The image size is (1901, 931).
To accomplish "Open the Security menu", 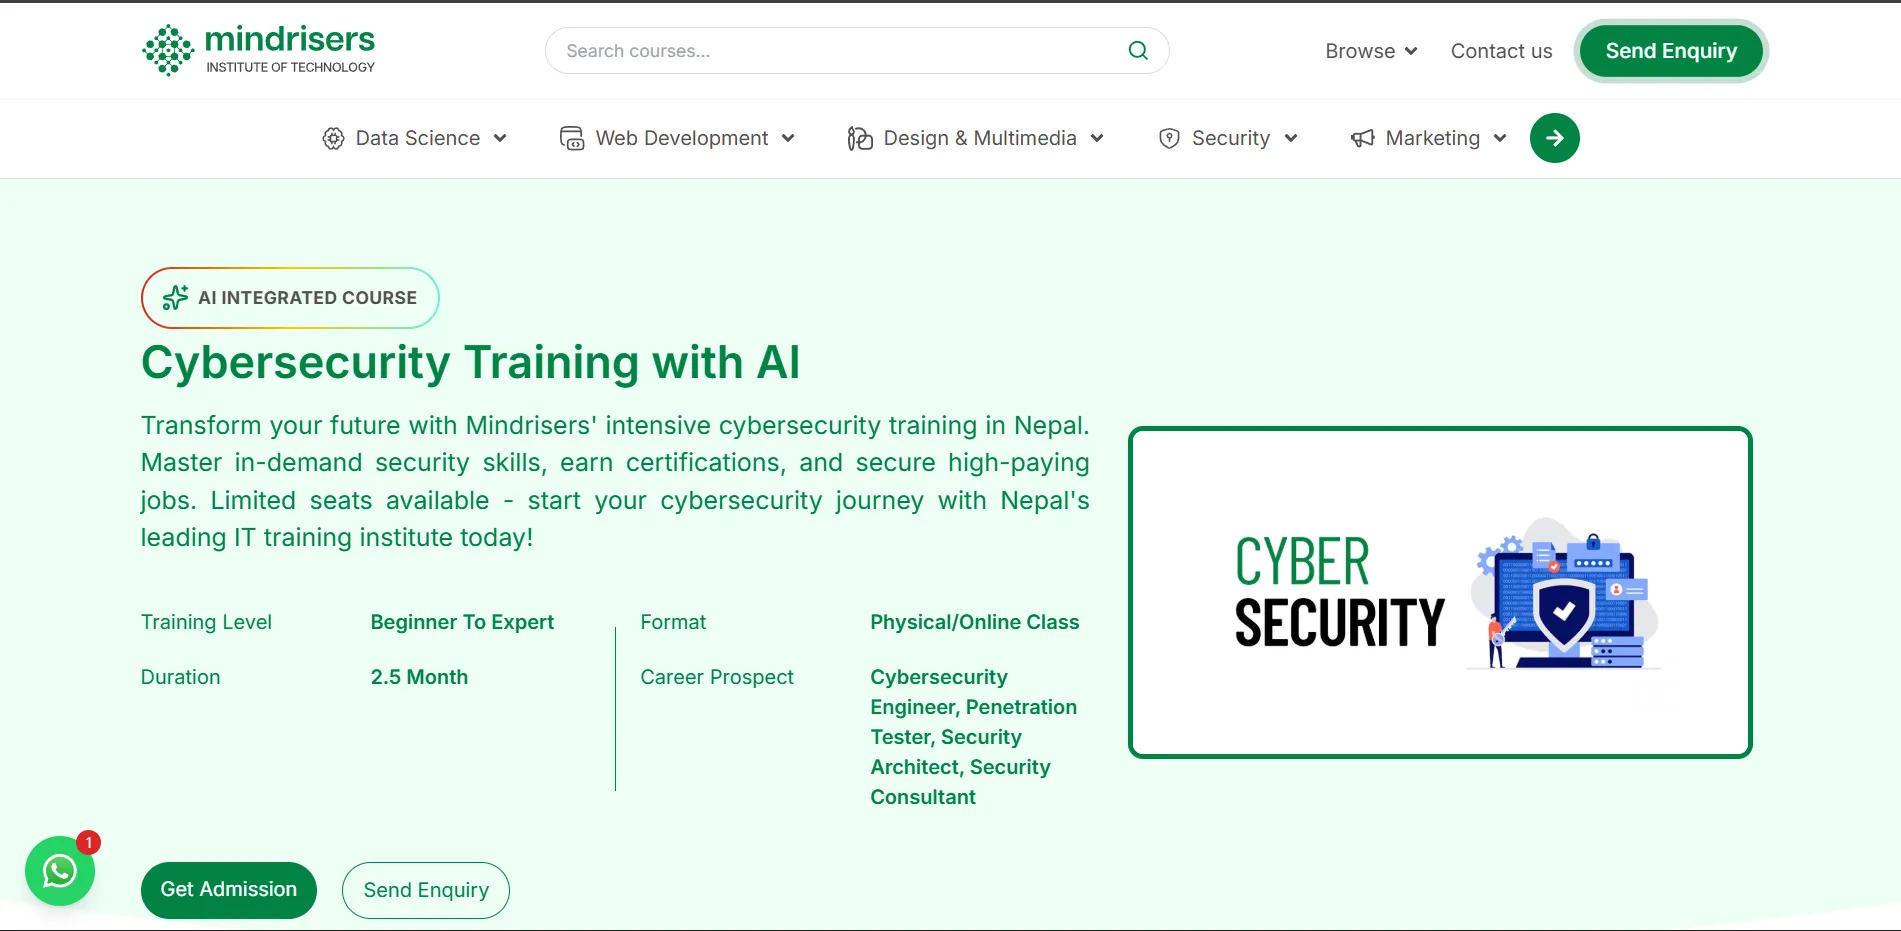I will (x=1228, y=138).
